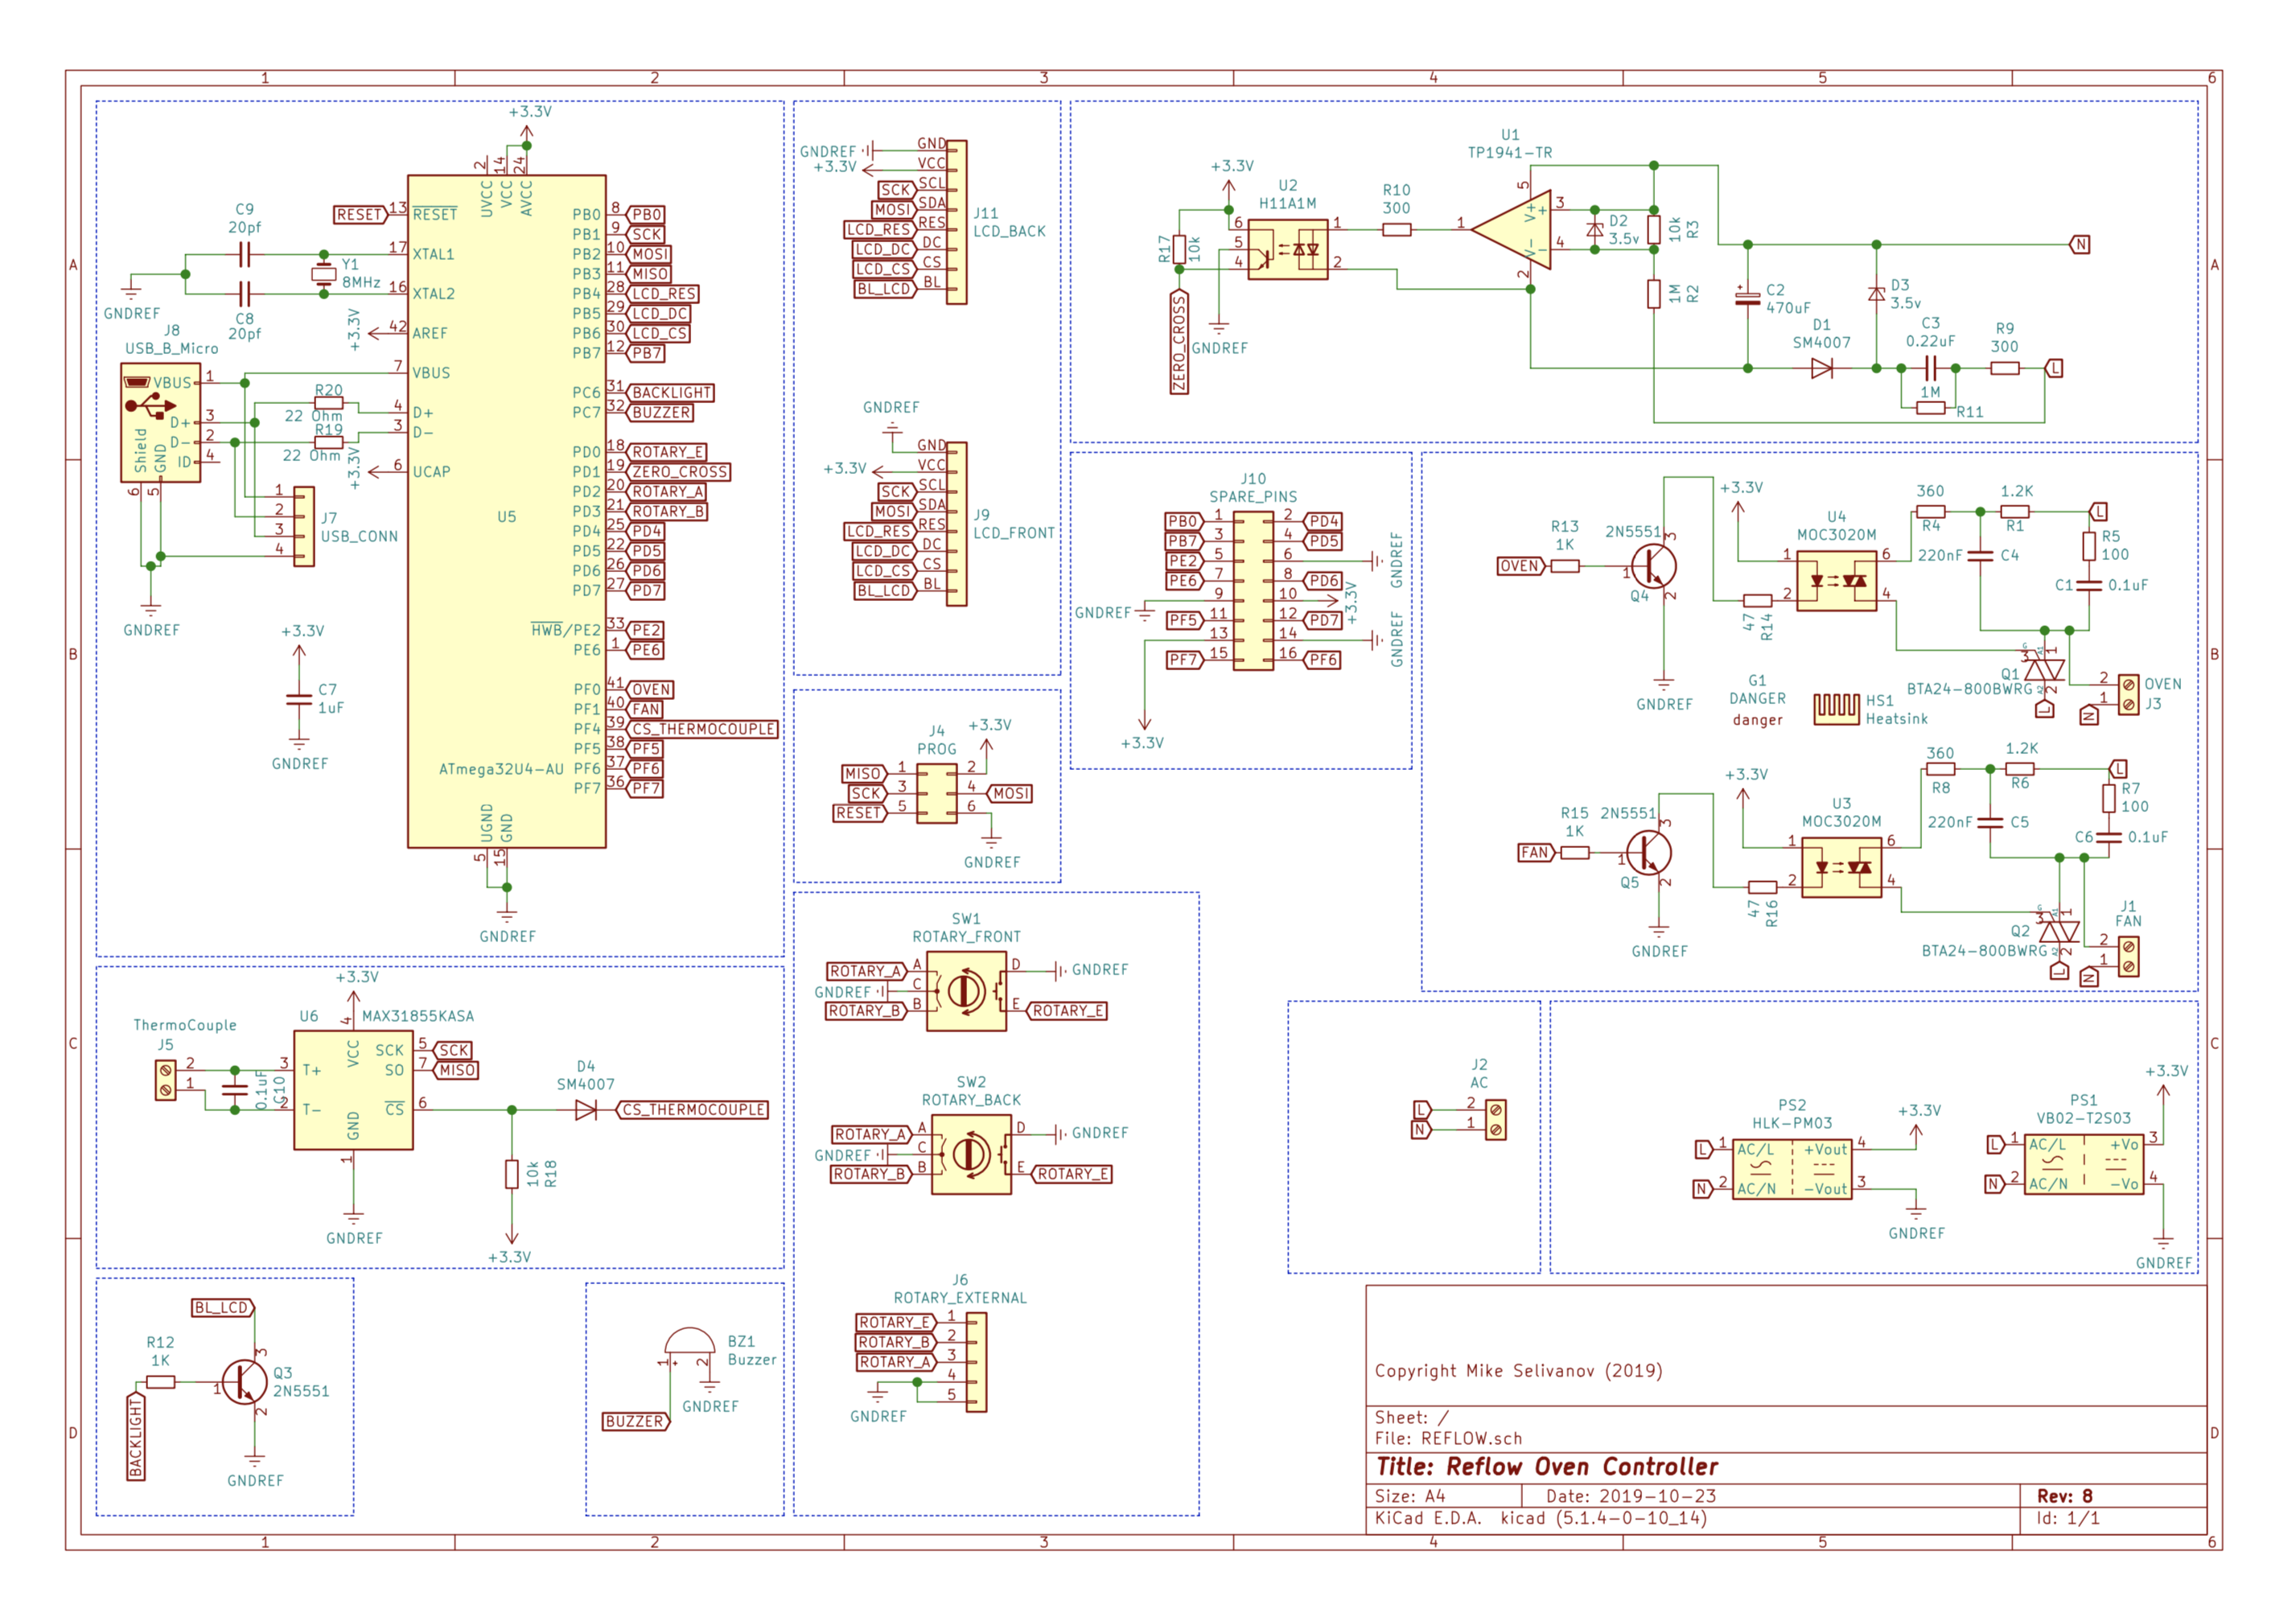The image size is (2296, 1622).
Task: Click the ZERO_CROSS label near R17
Action: tap(1179, 343)
